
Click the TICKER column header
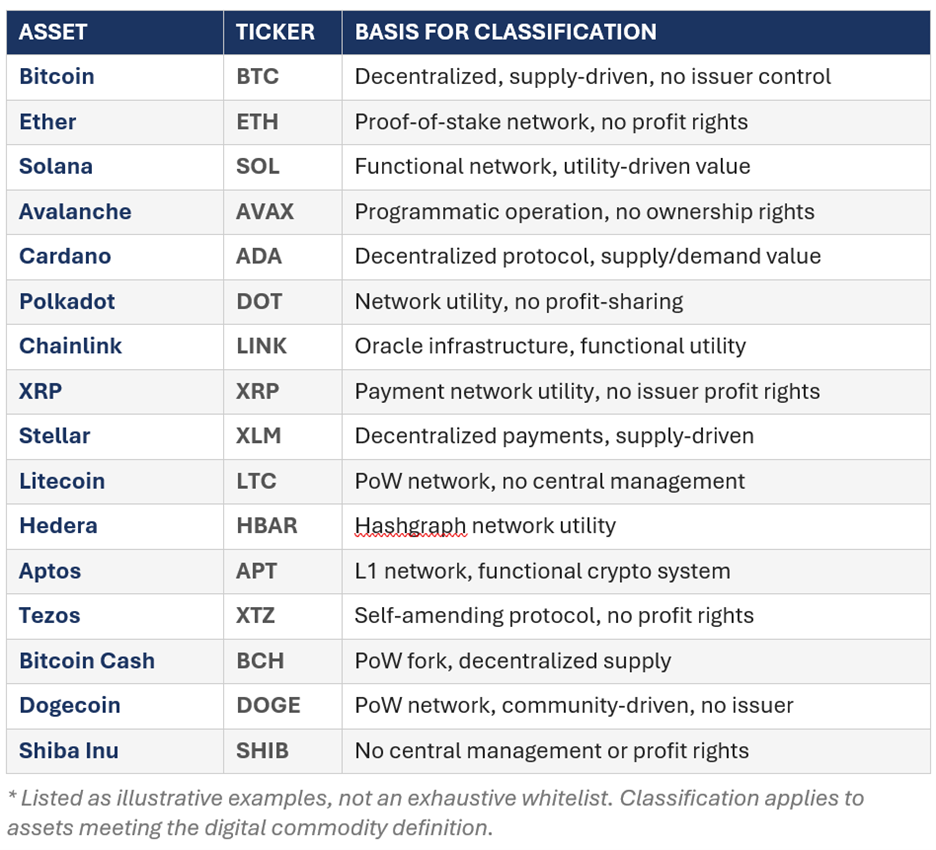[x=275, y=32]
